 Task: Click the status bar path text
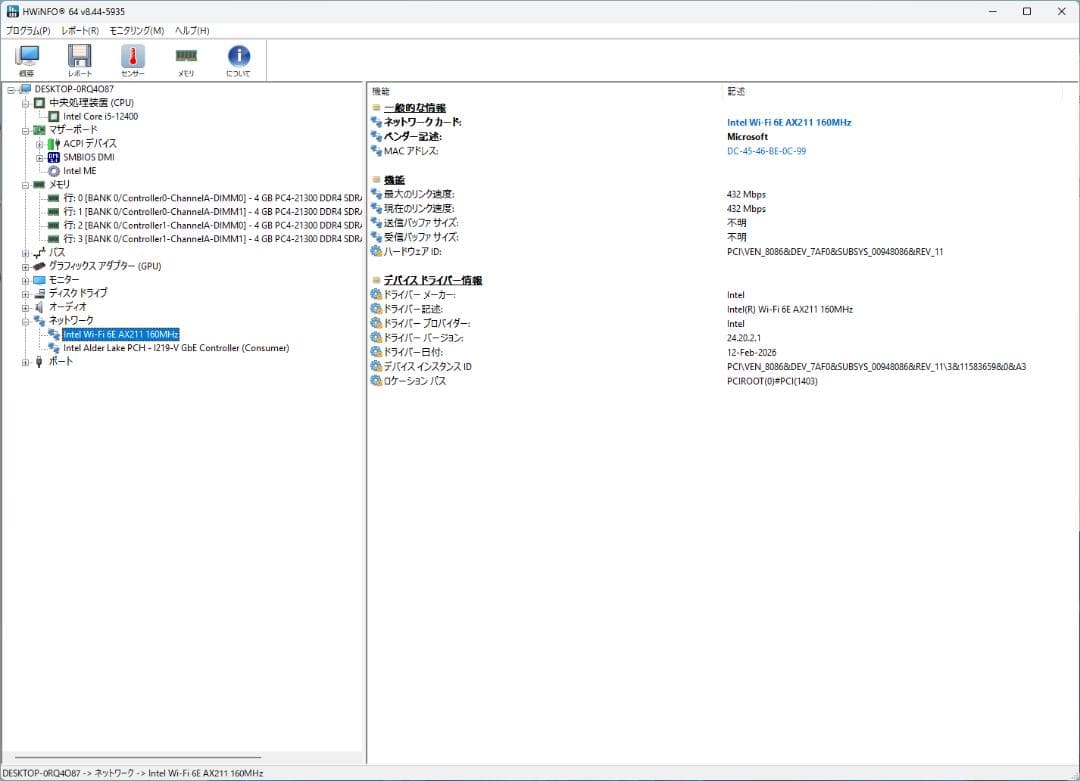[x=133, y=773]
